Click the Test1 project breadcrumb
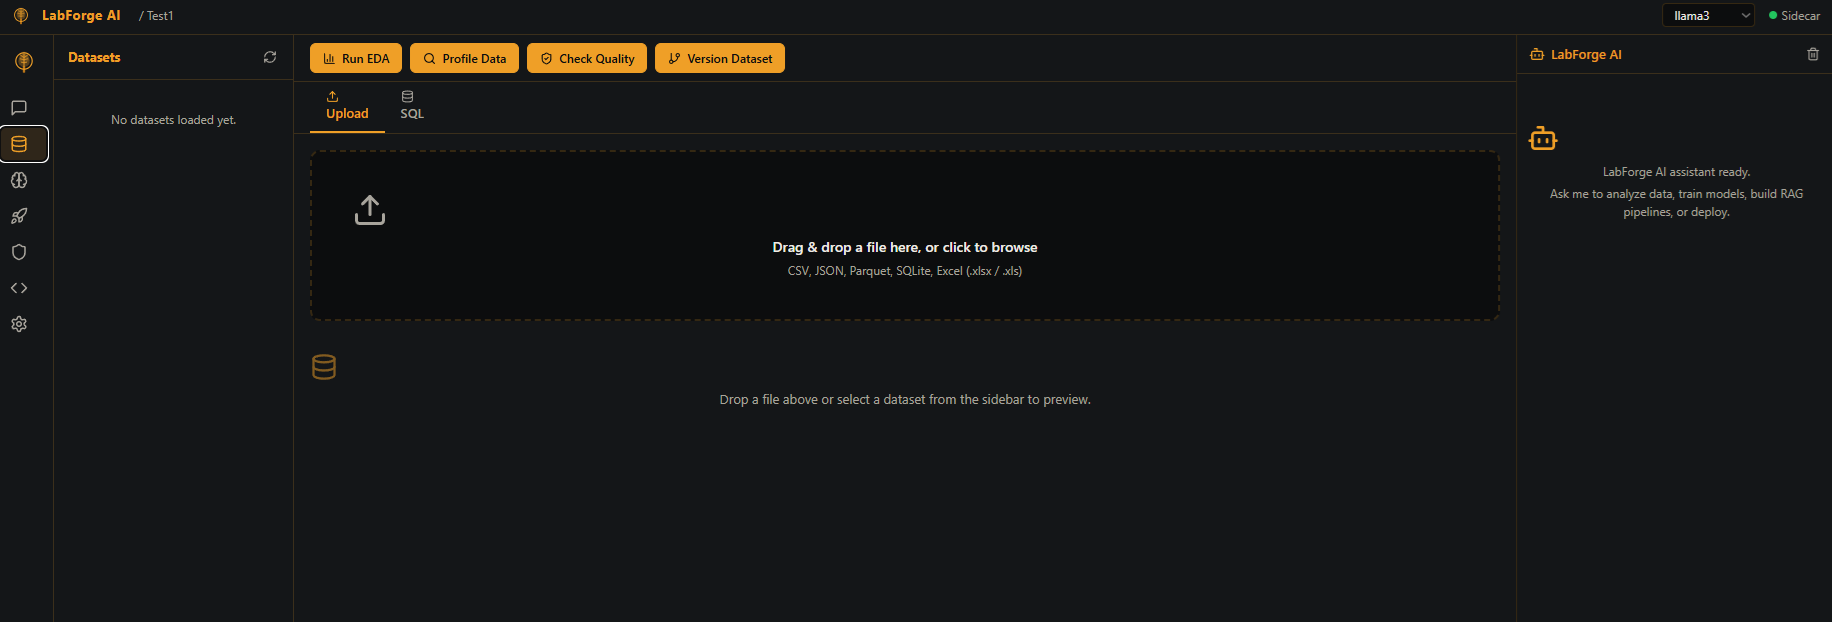 tap(160, 16)
